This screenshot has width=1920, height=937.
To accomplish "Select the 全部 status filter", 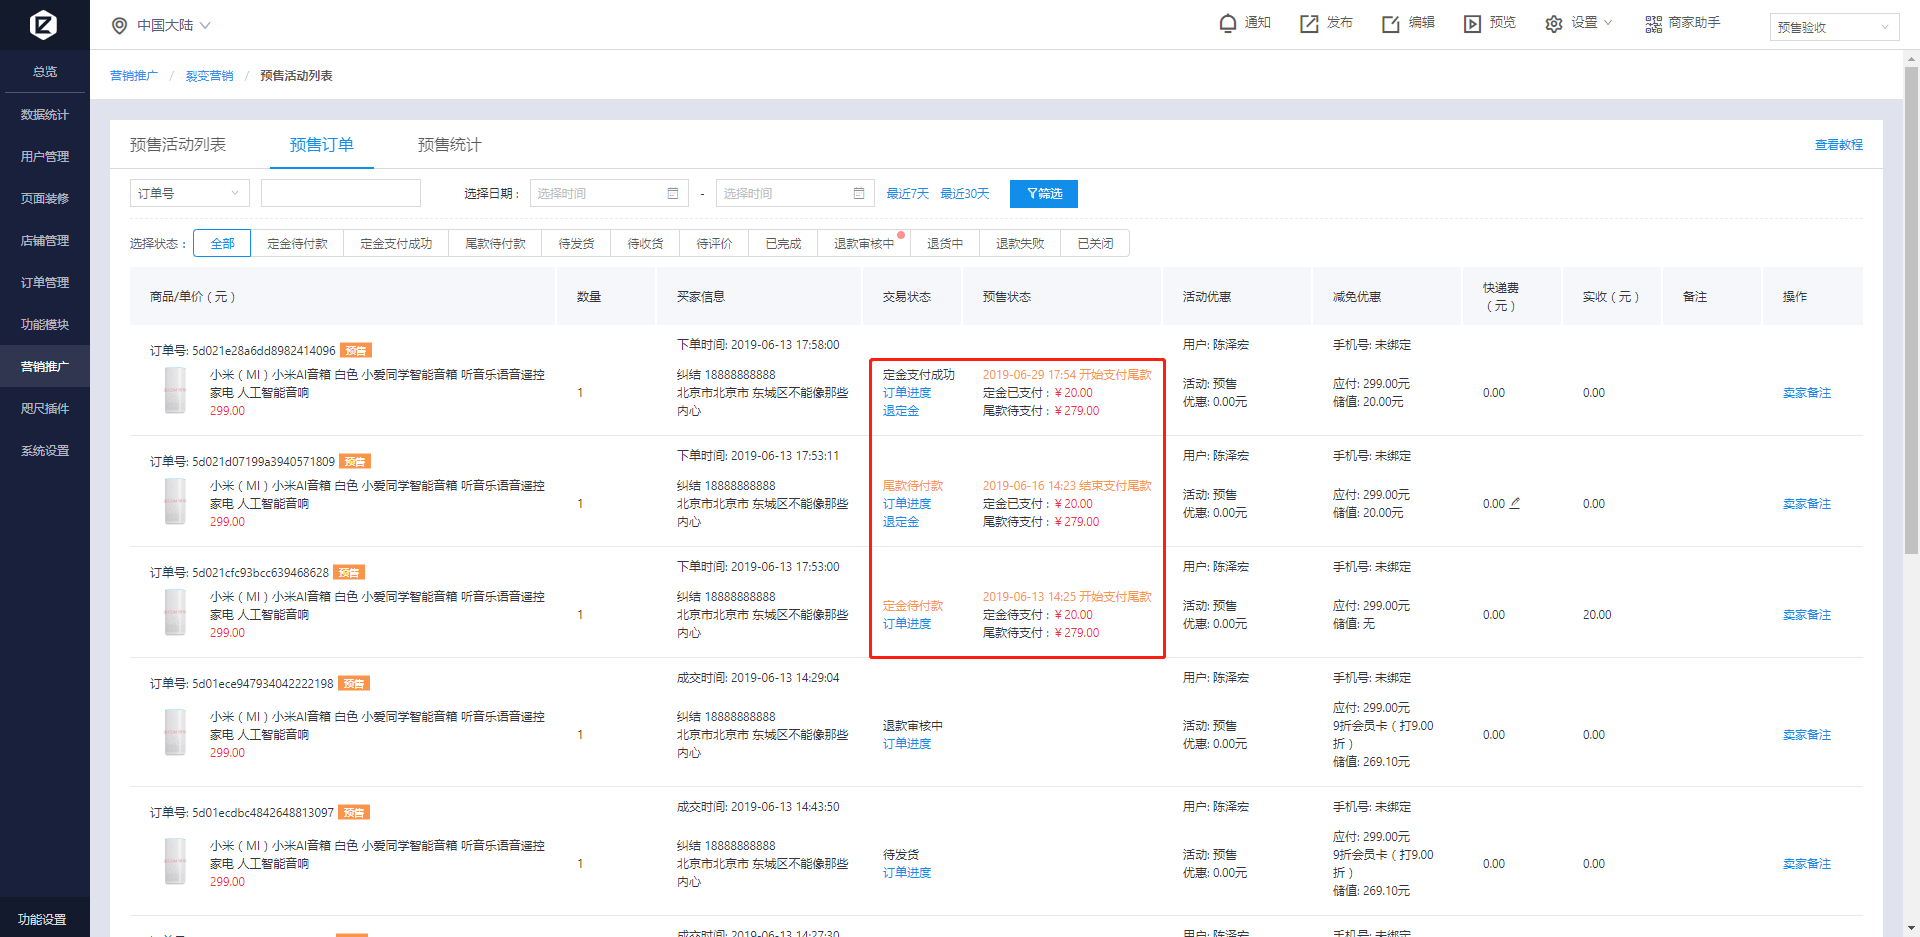I will (222, 243).
